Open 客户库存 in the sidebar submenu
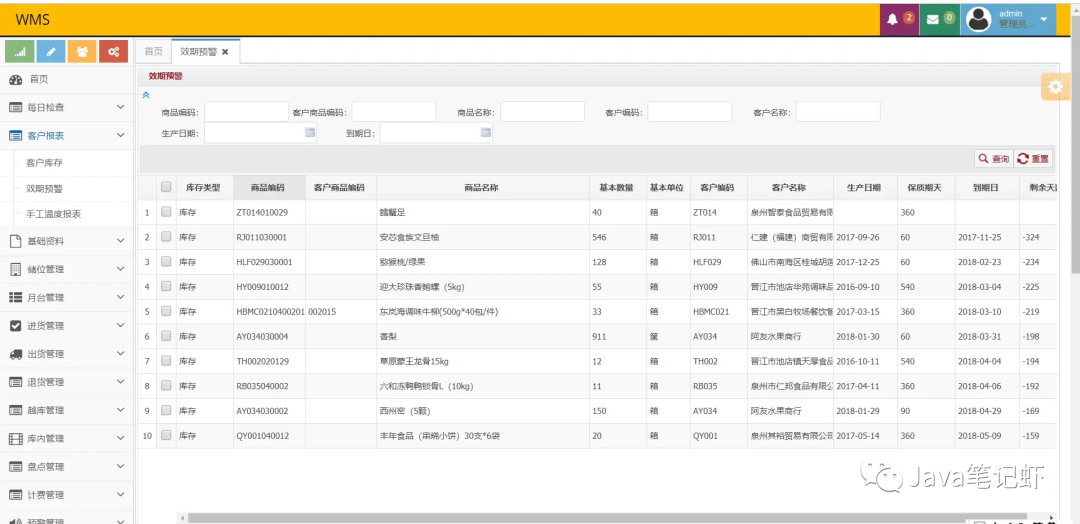 coord(45,163)
